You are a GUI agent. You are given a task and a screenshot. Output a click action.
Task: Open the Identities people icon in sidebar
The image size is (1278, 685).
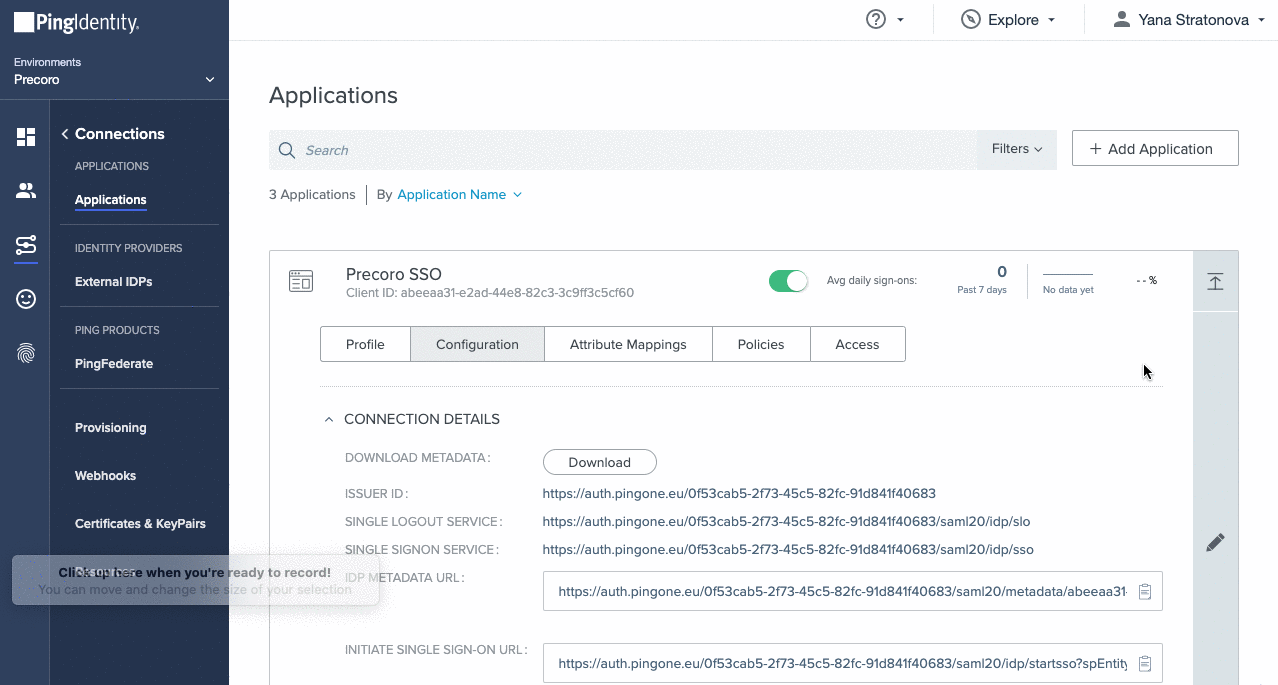point(26,190)
